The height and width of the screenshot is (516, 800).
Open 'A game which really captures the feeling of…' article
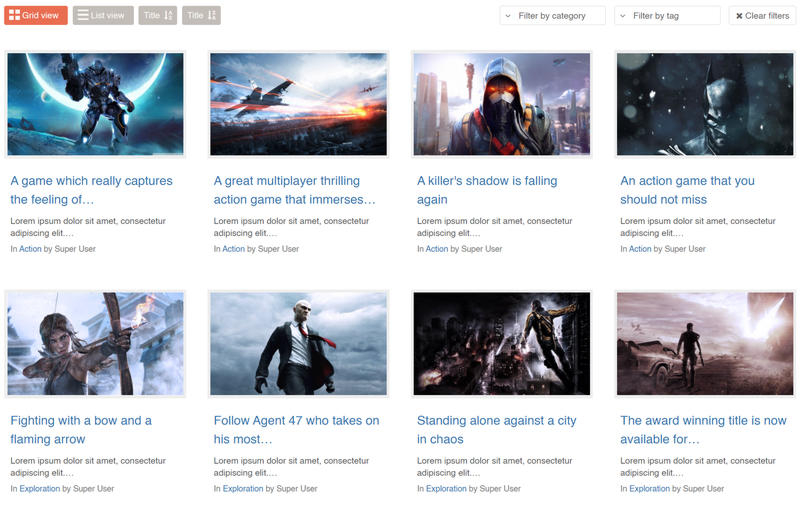coord(91,190)
